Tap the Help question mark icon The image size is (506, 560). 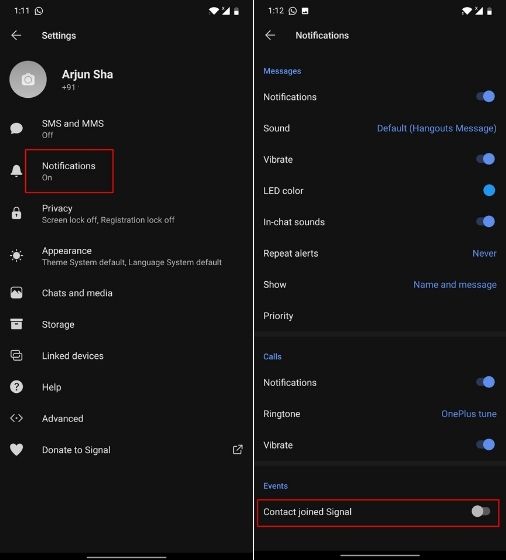click(16, 387)
